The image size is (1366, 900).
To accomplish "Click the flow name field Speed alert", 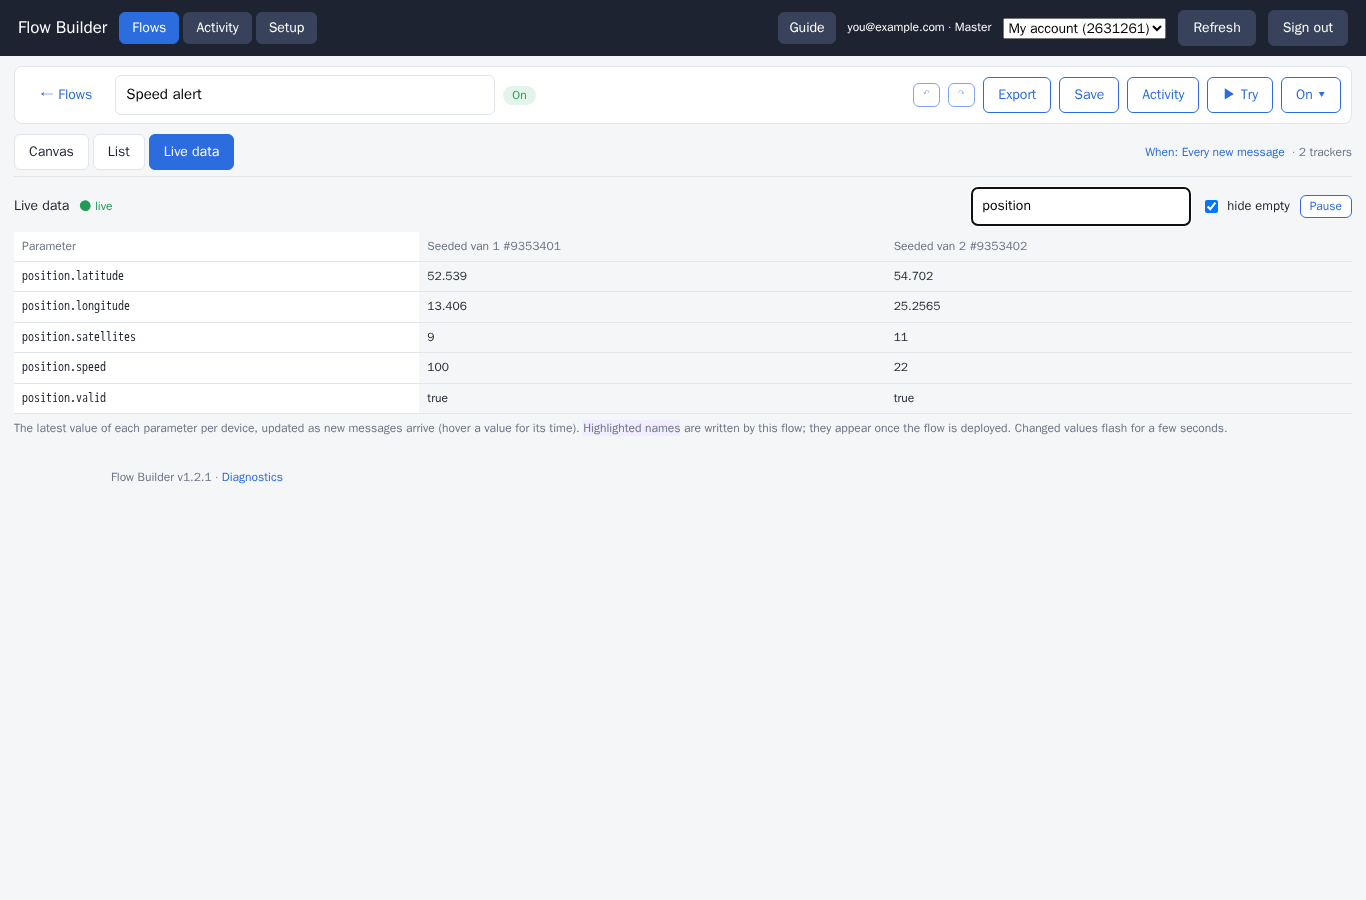I will click(305, 95).
